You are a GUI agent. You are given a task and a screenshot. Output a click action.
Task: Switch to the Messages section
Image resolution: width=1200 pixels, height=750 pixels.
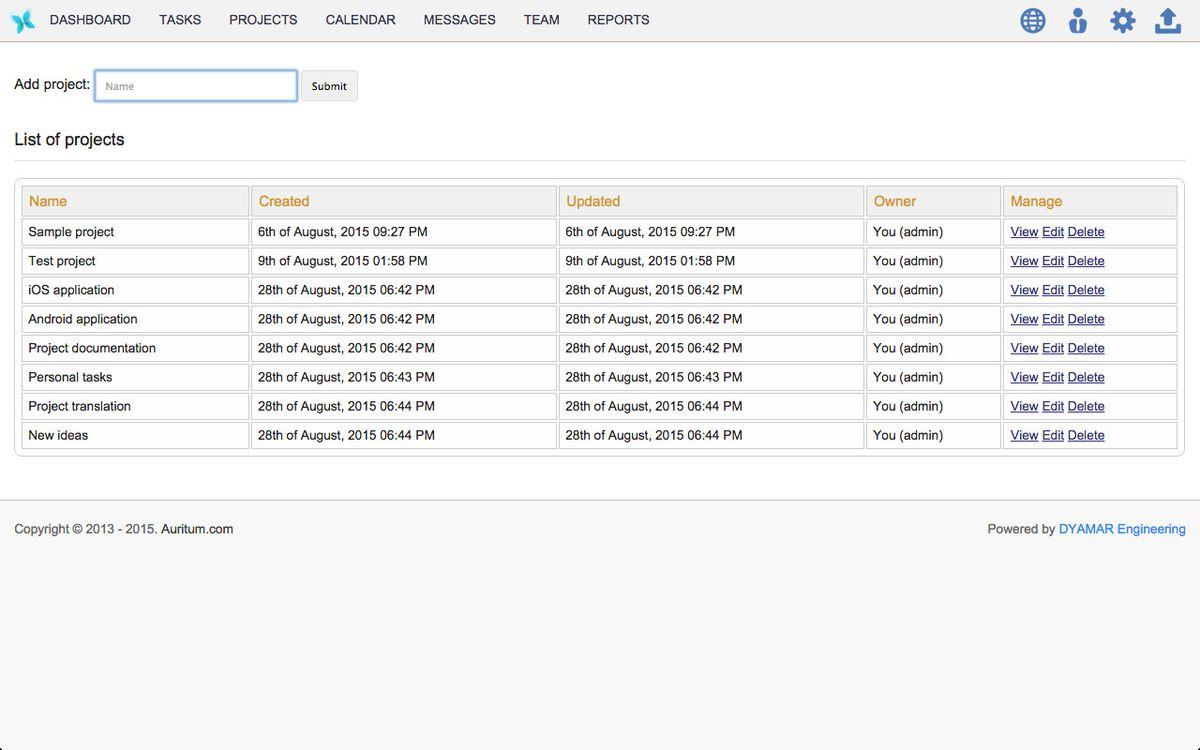pos(459,20)
